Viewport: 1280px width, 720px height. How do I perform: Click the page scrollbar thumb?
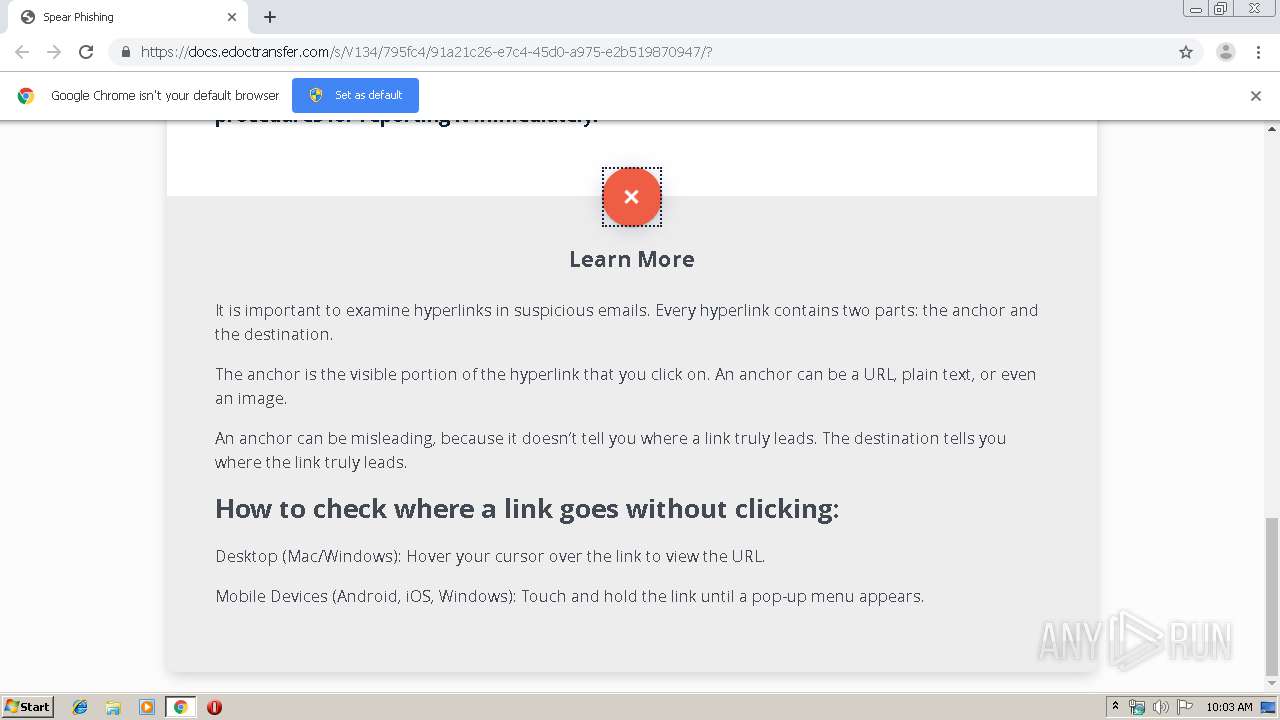[x=1272, y=597]
